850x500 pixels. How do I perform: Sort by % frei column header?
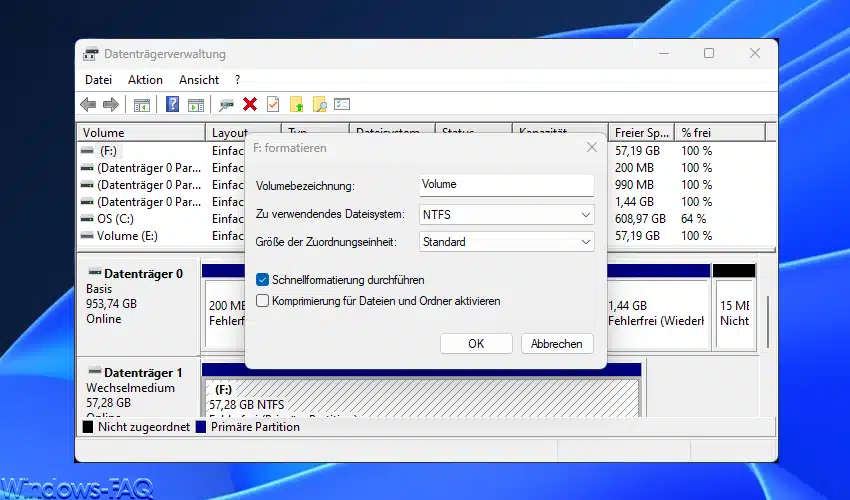tap(720, 133)
